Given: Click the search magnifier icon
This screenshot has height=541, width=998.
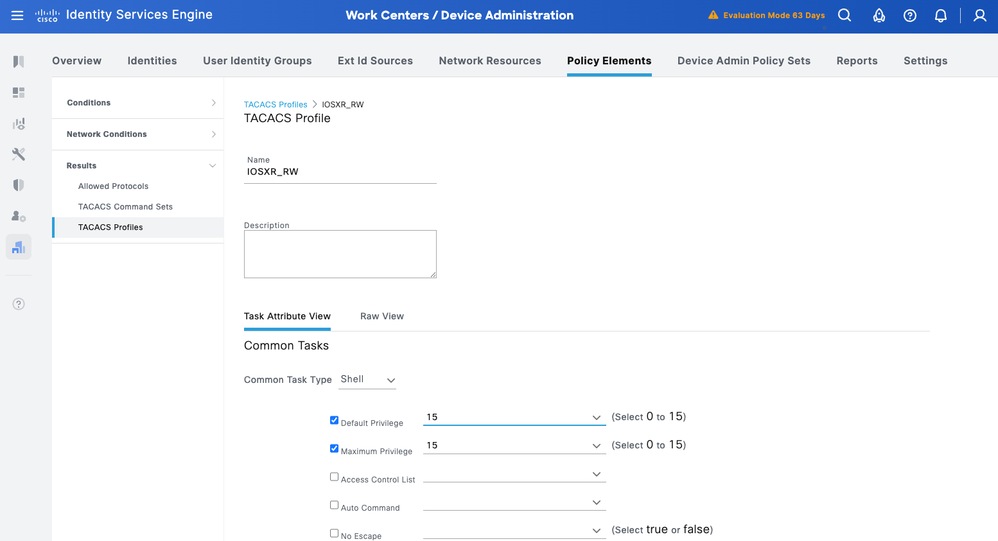Looking at the screenshot, I should 845,15.
